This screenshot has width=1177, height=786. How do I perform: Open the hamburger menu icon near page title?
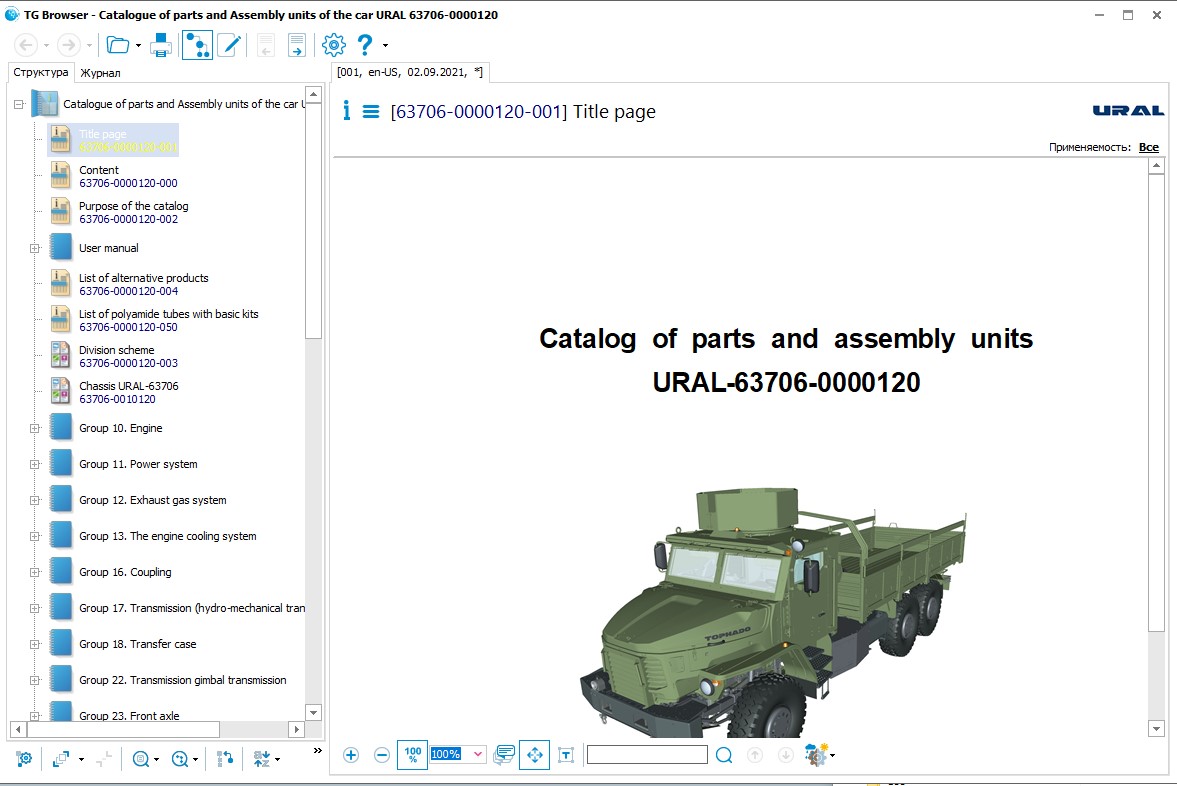[371, 112]
